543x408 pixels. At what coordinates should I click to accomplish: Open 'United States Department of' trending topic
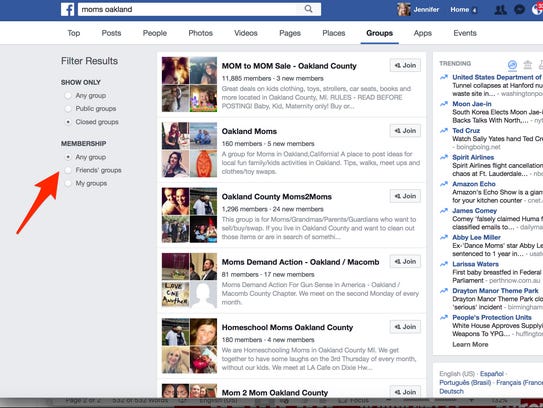497,77
